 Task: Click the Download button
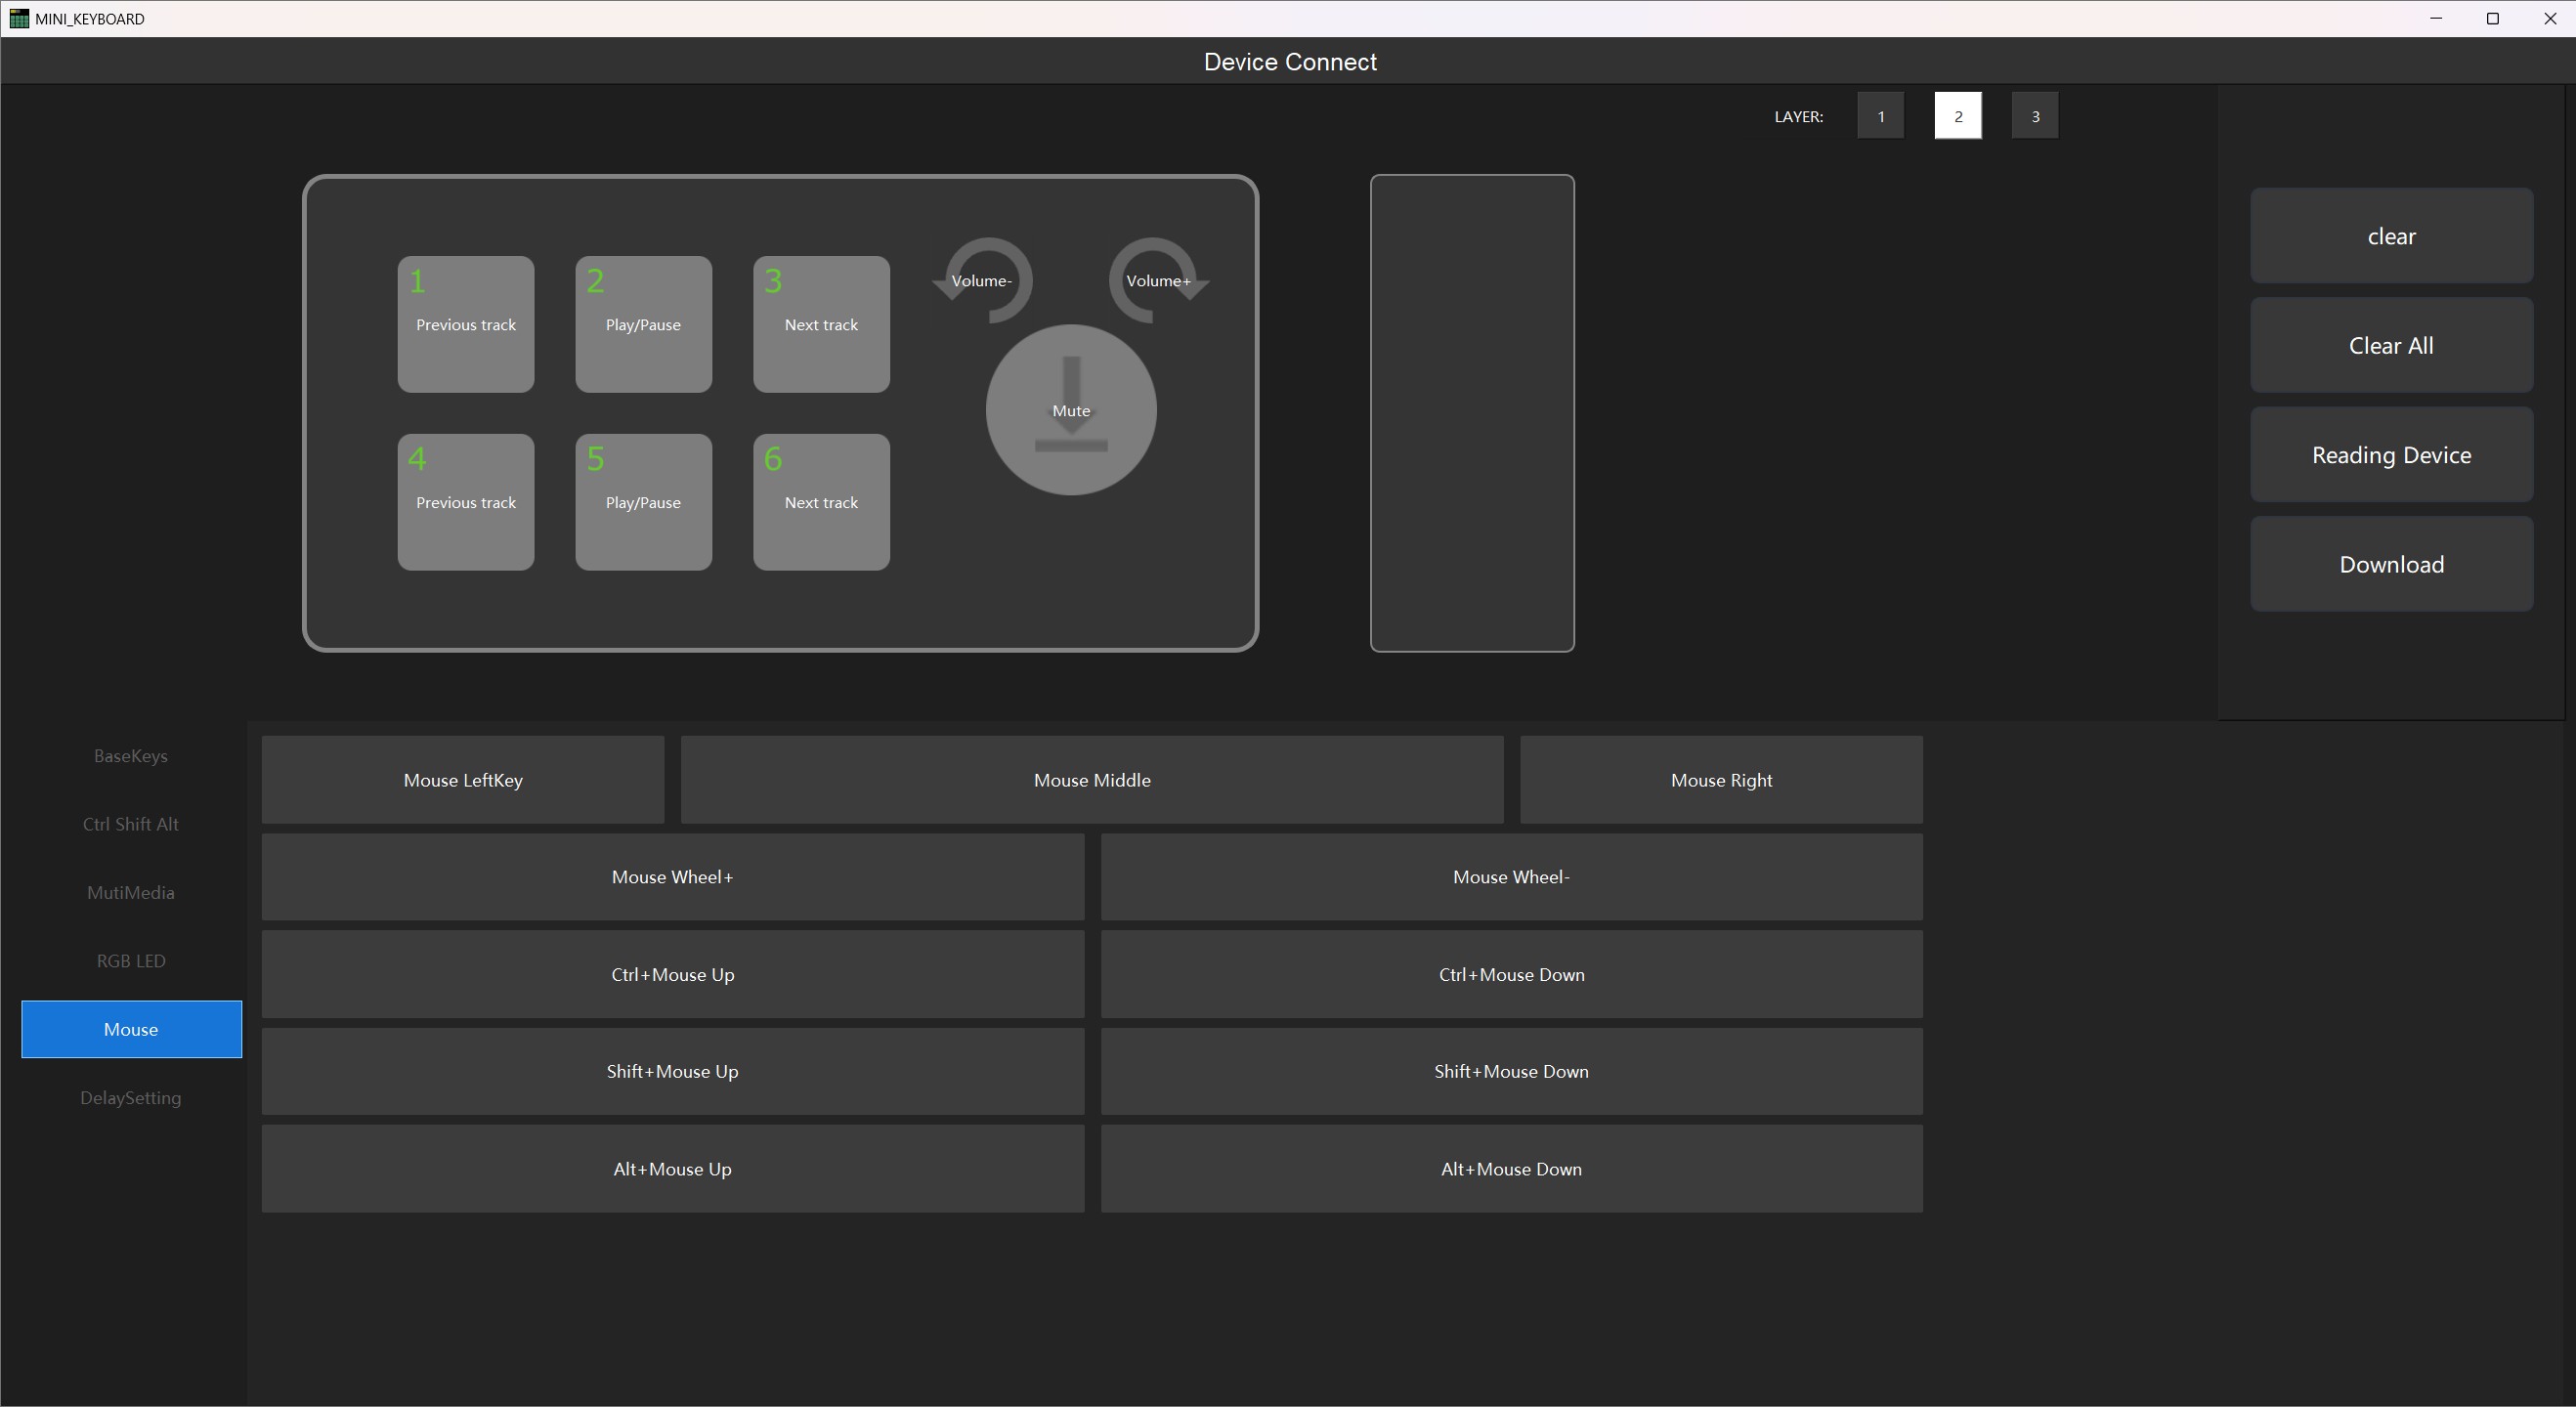click(x=2390, y=564)
